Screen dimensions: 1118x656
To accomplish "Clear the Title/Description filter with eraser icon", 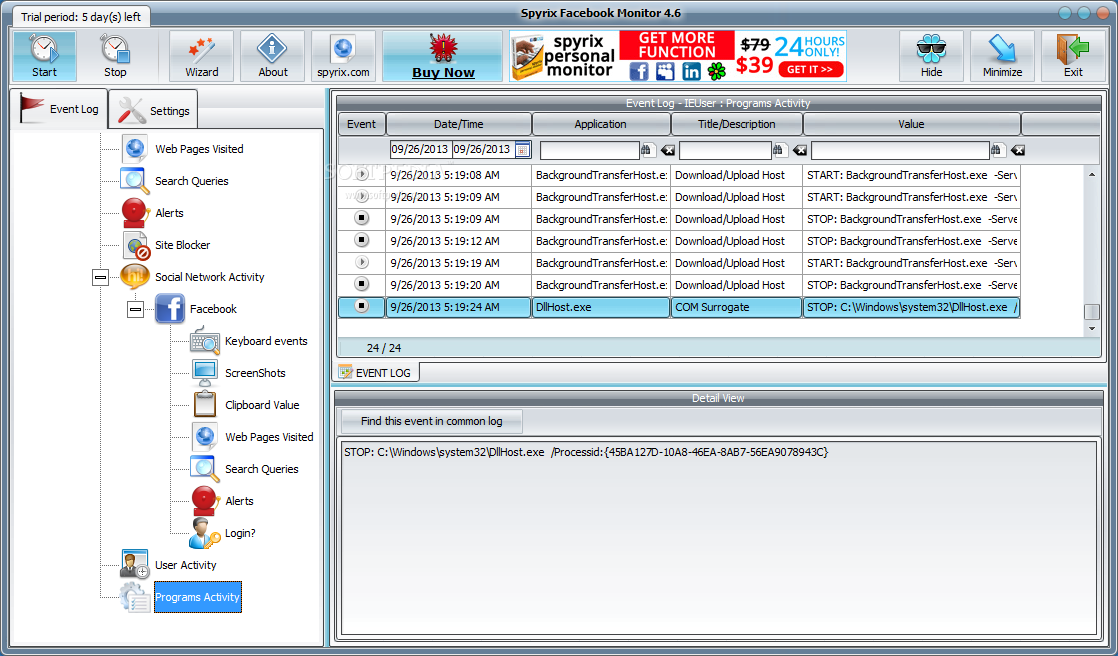I will (x=799, y=150).
